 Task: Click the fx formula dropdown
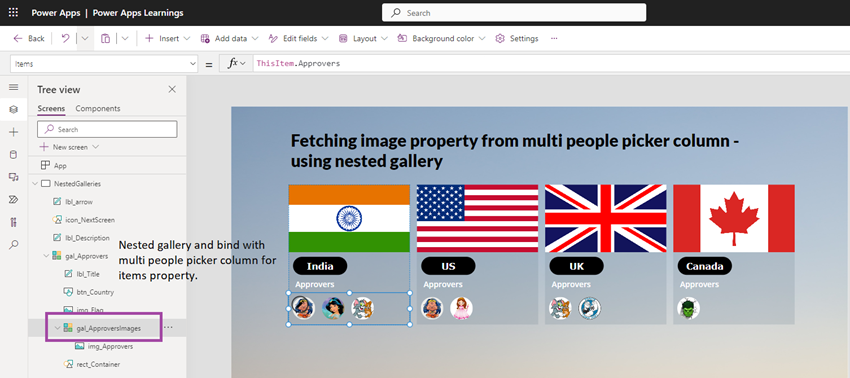236,63
